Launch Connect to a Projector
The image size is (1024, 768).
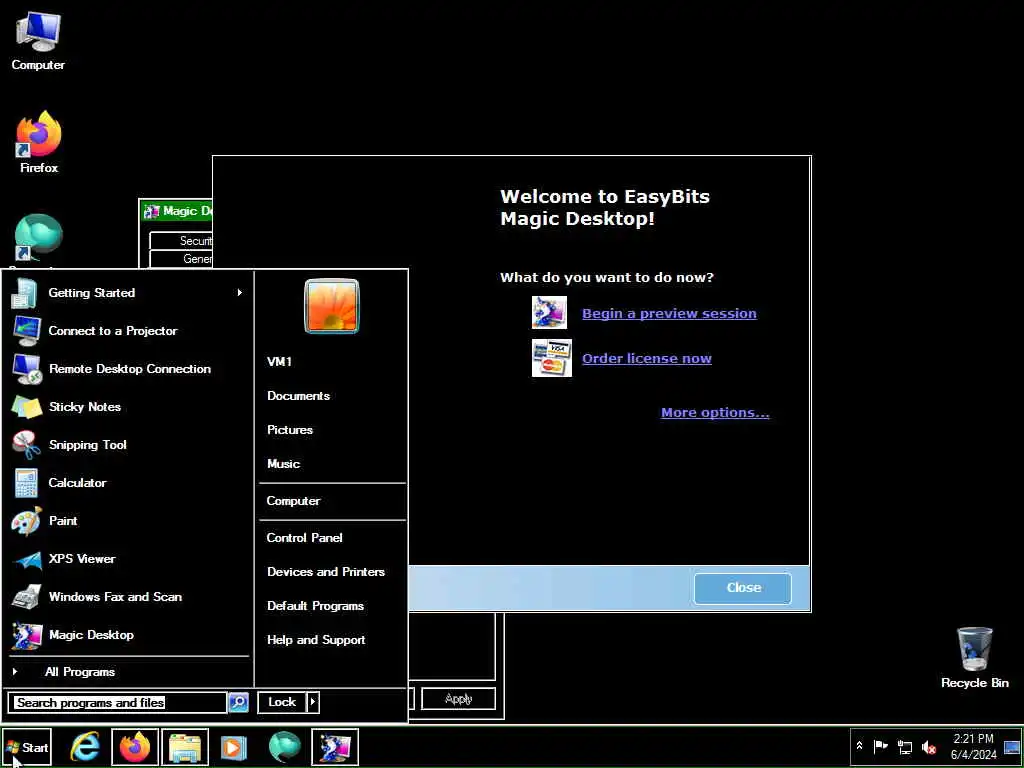coord(128,331)
